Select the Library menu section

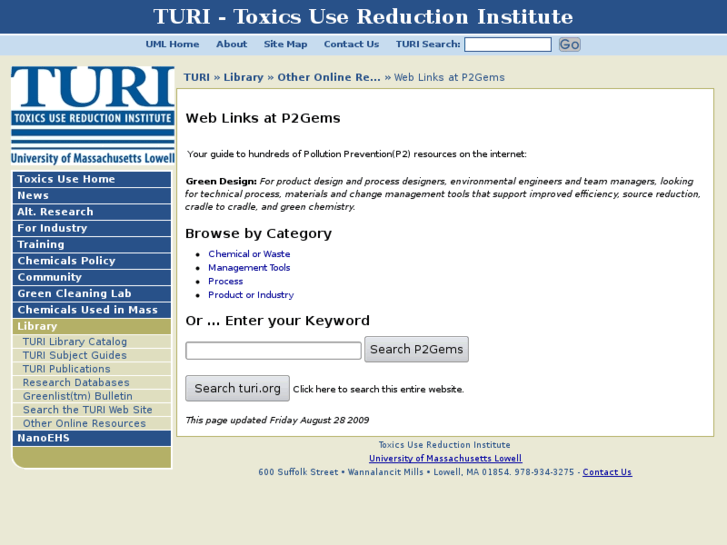coord(92,326)
